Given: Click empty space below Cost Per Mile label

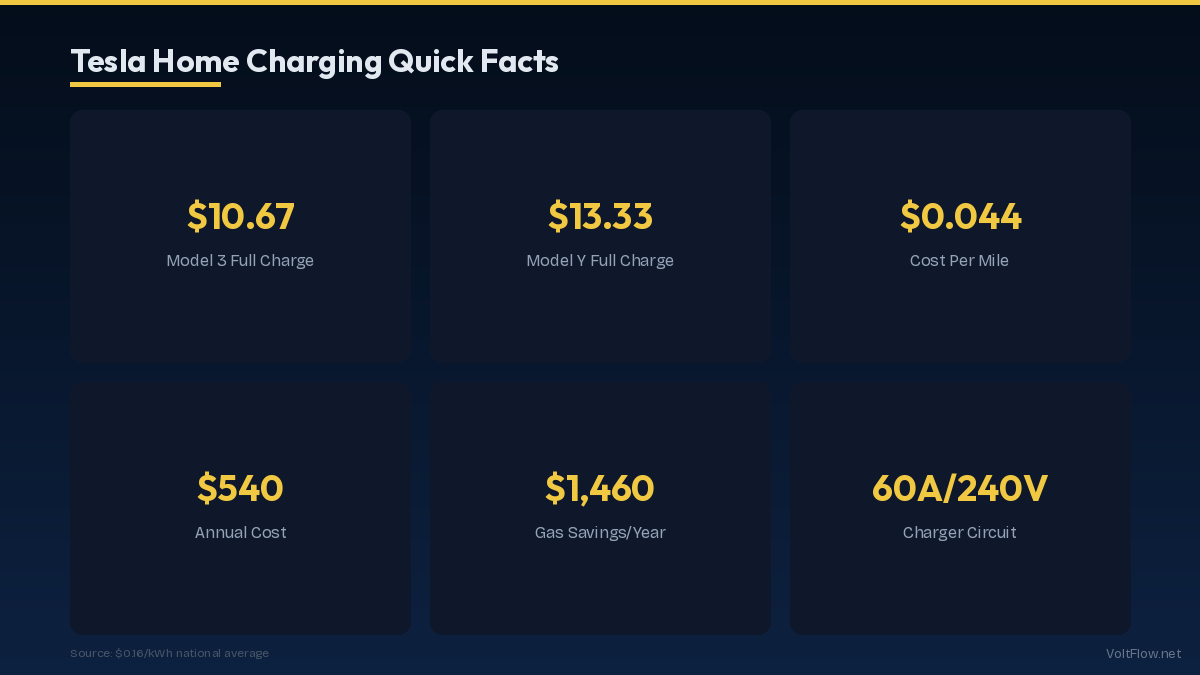Looking at the screenshot, I should coord(960,315).
